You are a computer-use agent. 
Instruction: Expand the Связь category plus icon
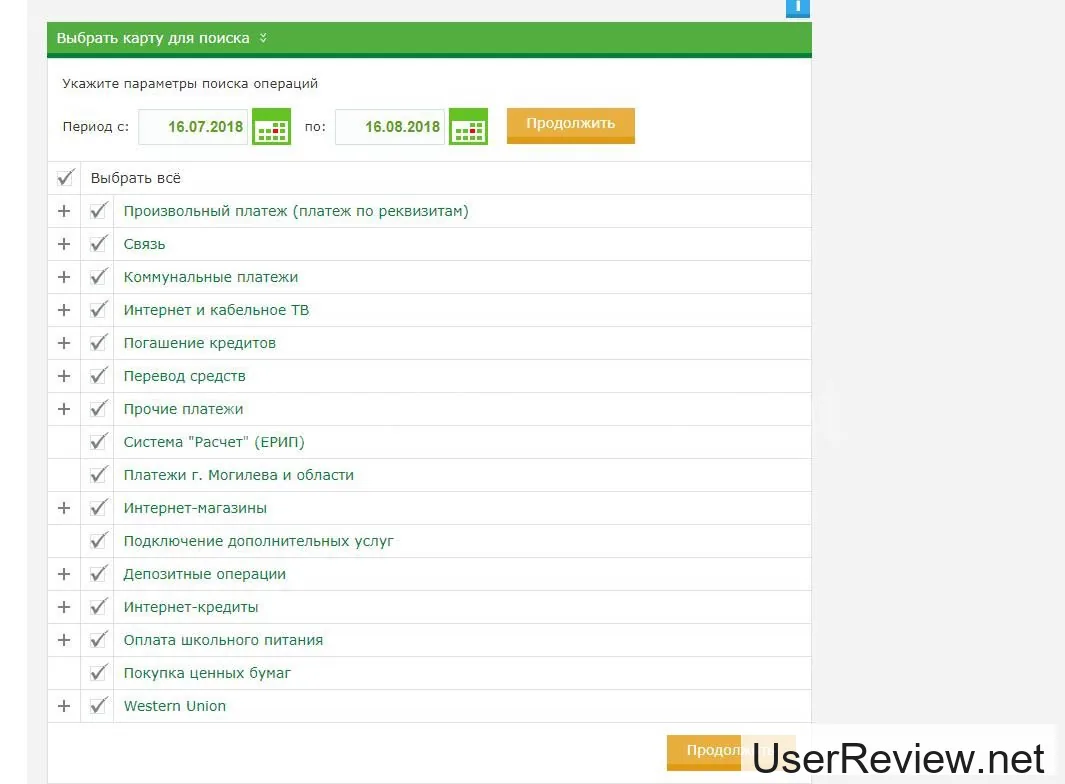pyautogui.click(x=64, y=244)
